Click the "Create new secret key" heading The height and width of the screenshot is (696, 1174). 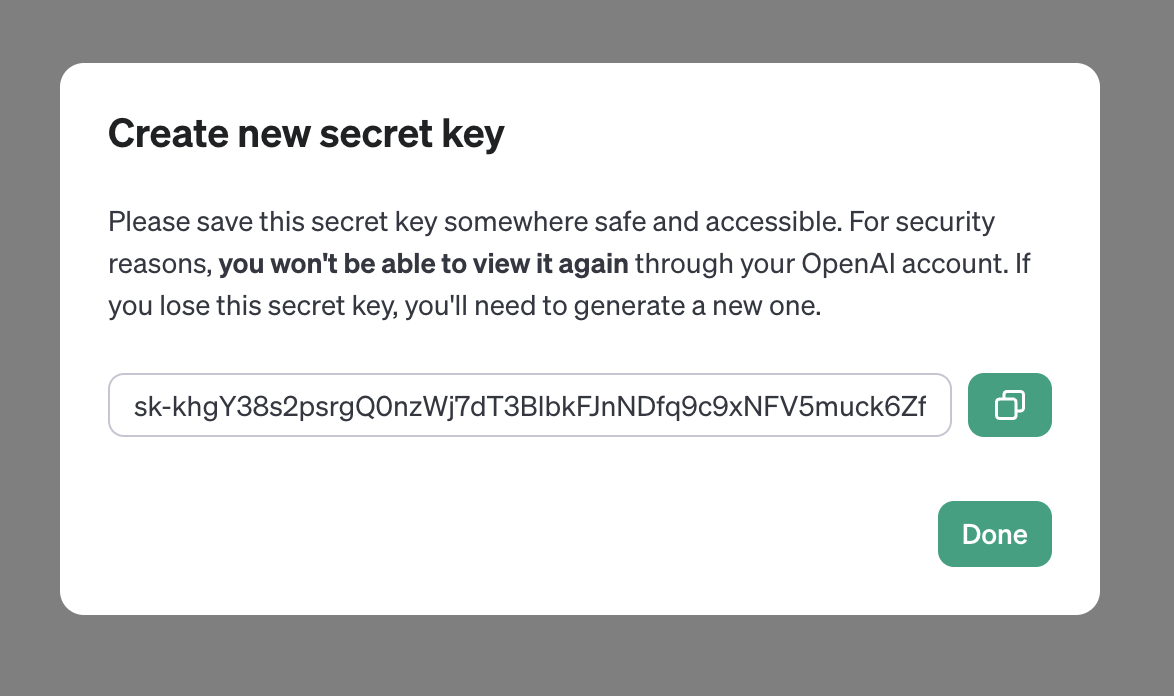pyautogui.click(x=306, y=134)
